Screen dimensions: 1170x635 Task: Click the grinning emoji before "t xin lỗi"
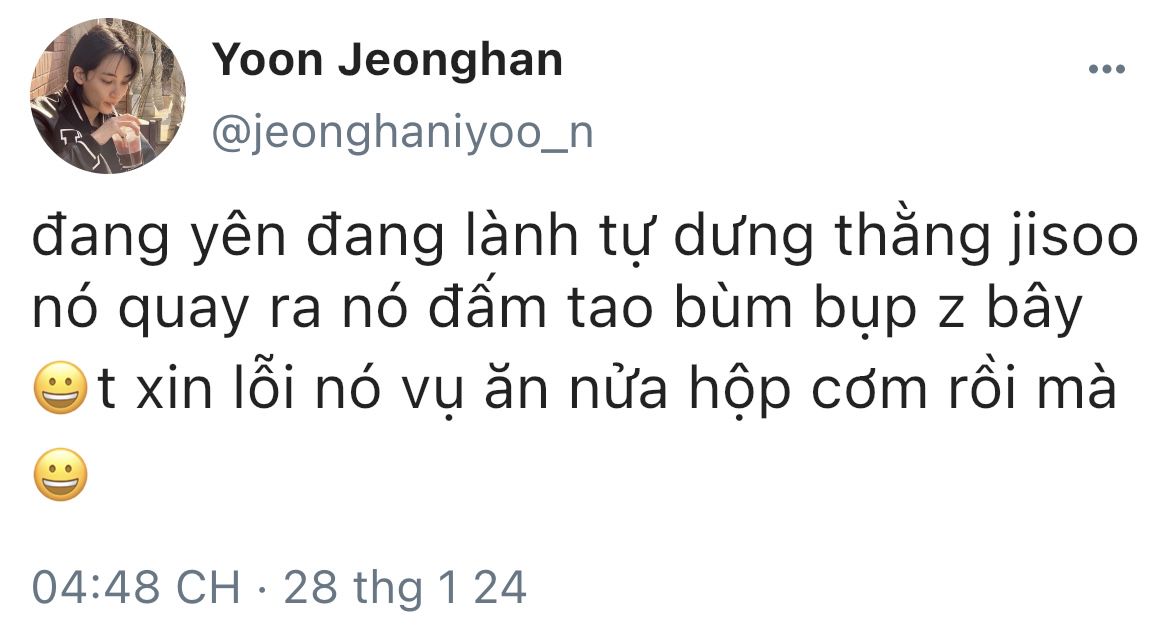coord(60,388)
